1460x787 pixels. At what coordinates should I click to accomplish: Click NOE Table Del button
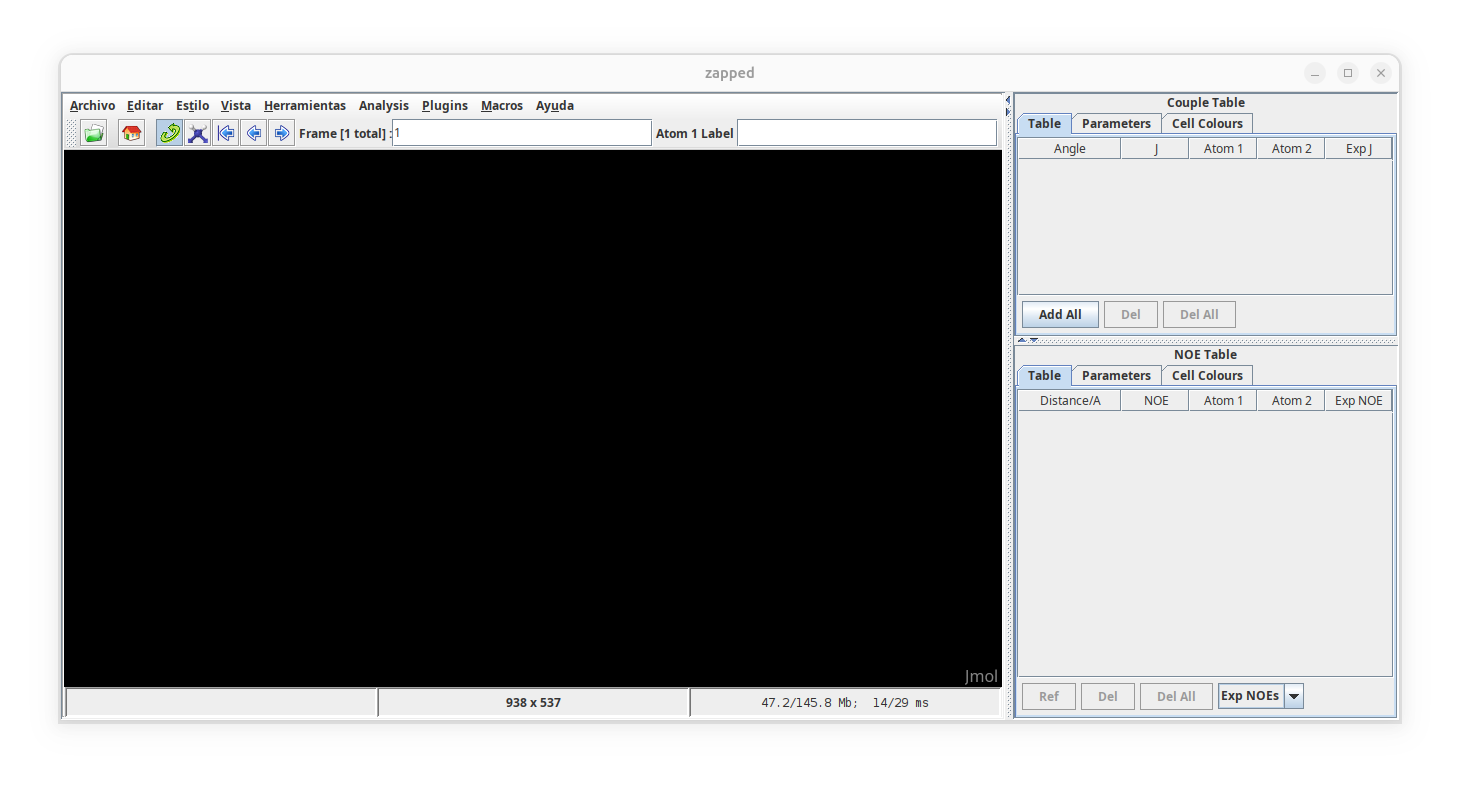click(1107, 696)
